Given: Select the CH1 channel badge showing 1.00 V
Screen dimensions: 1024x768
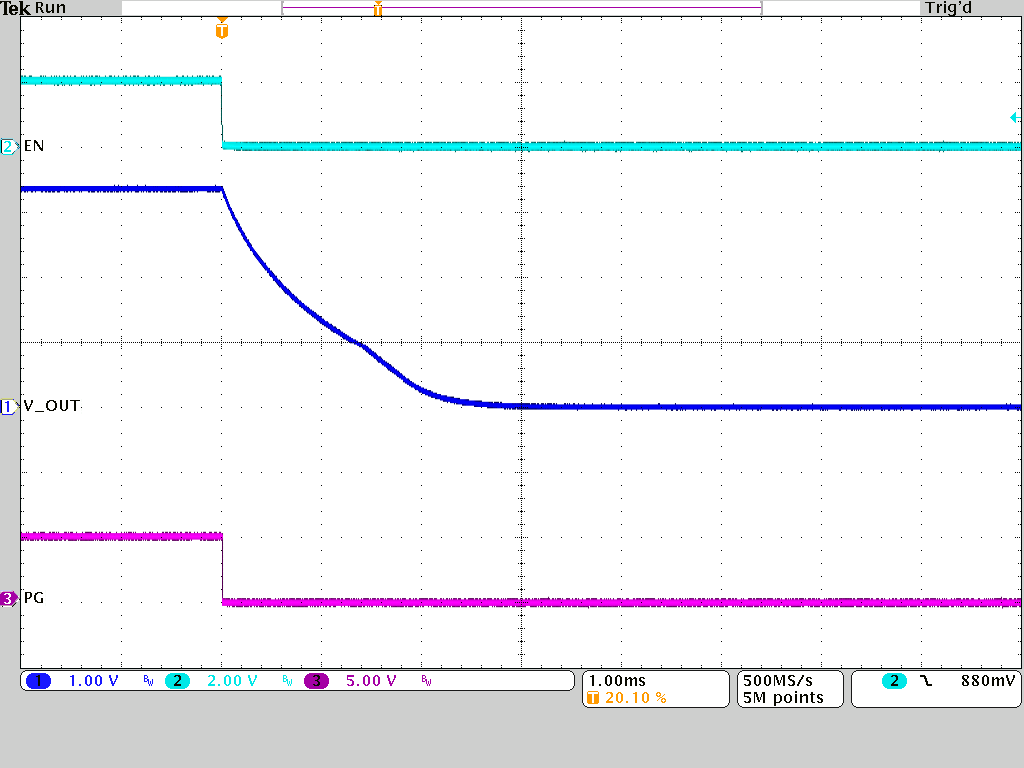Looking at the screenshot, I should pos(38,680).
